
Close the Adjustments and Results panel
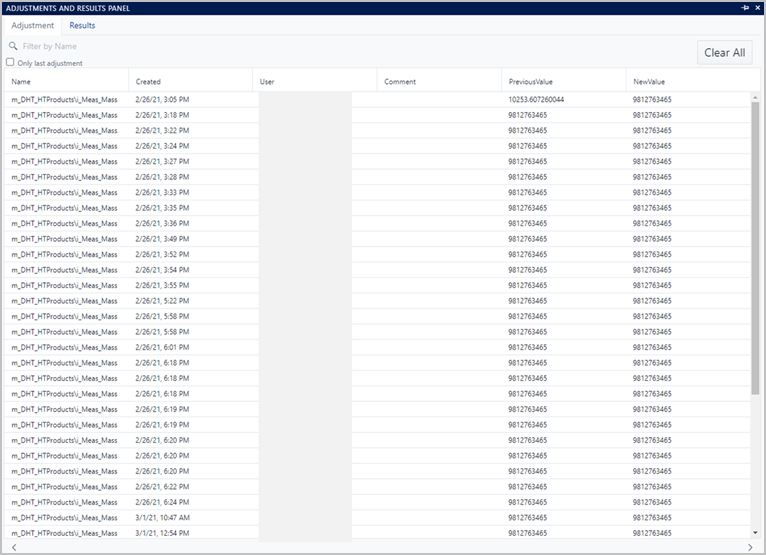tap(757, 8)
